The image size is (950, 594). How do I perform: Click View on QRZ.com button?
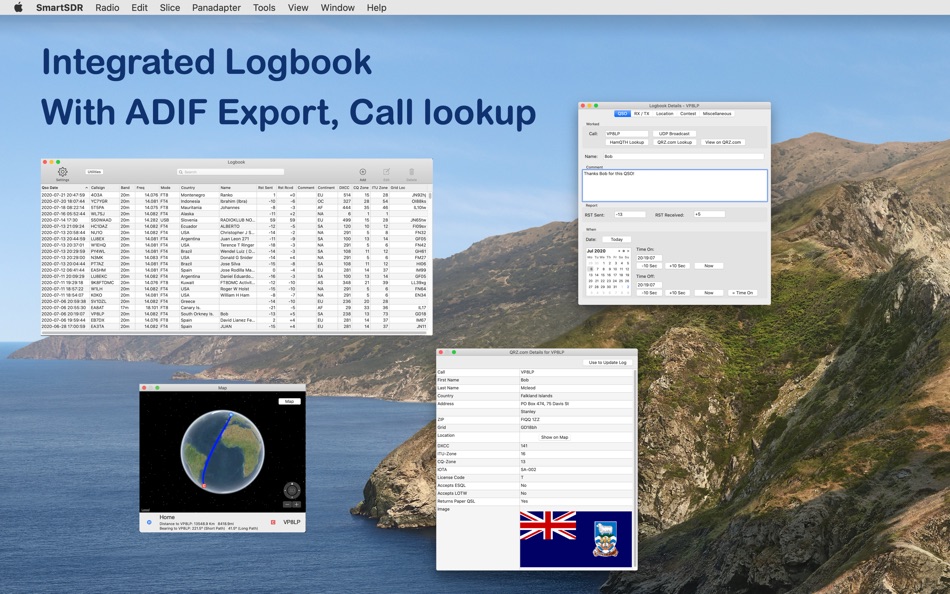click(723, 142)
